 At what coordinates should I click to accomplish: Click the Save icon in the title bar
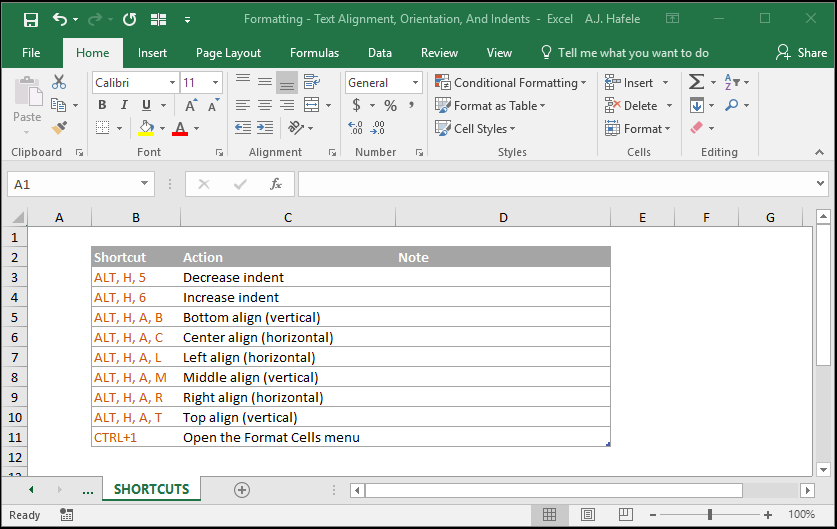coord(31,20)
